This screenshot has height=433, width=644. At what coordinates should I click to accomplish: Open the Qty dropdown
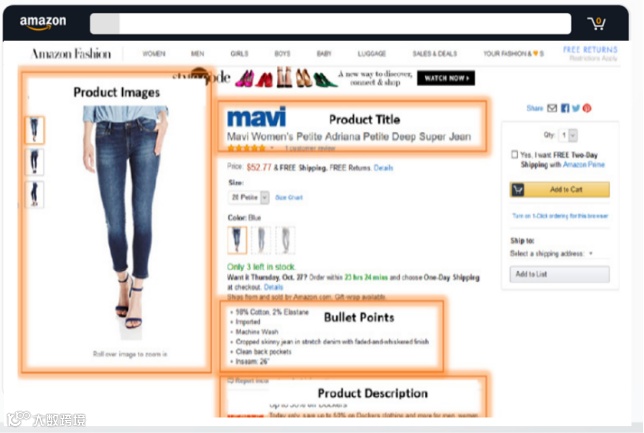click(568, 135)
